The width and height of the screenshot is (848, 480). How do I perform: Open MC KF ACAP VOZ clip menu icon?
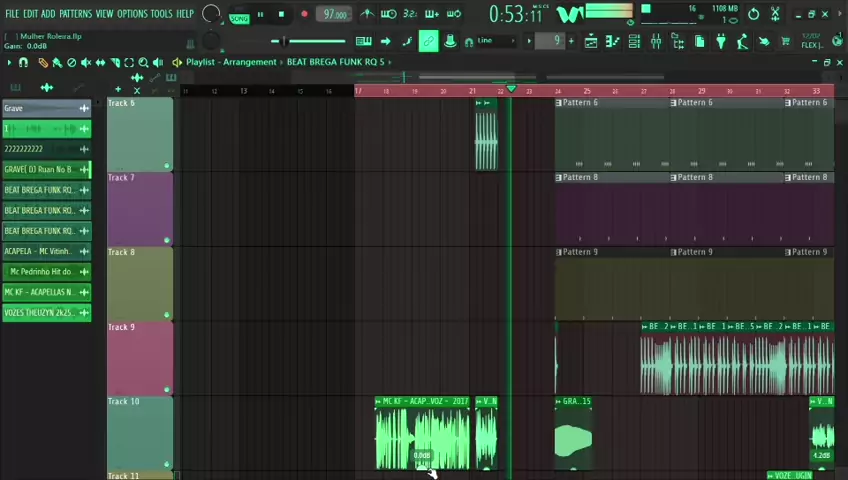tap(378, 402)
